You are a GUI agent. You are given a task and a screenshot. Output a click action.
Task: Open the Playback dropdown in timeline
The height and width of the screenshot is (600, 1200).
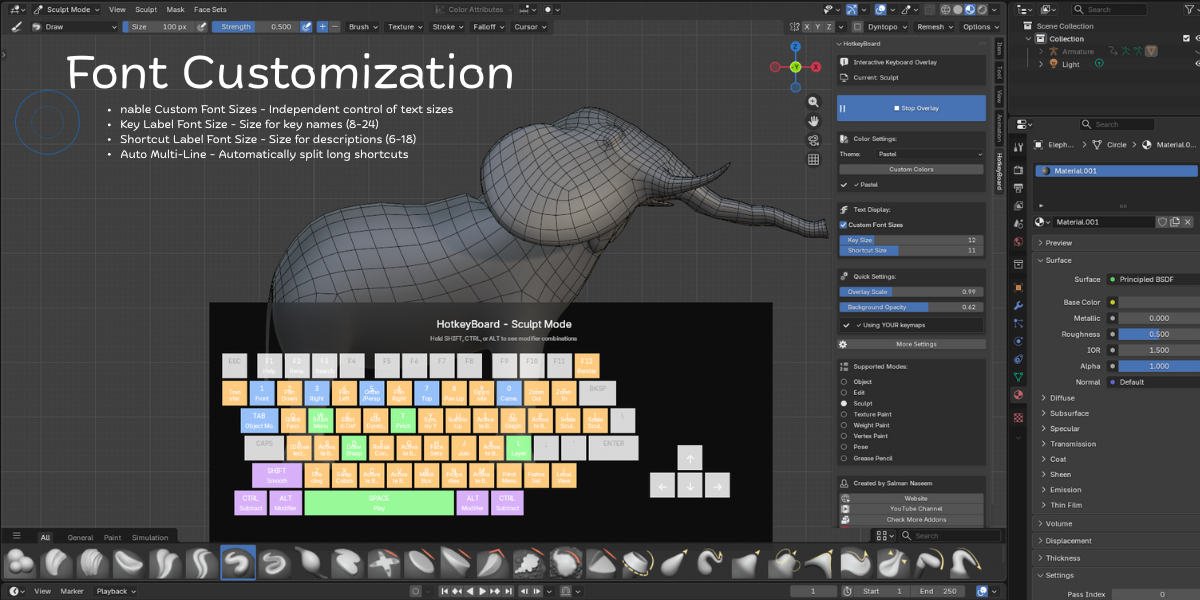(x=116, y=591)
